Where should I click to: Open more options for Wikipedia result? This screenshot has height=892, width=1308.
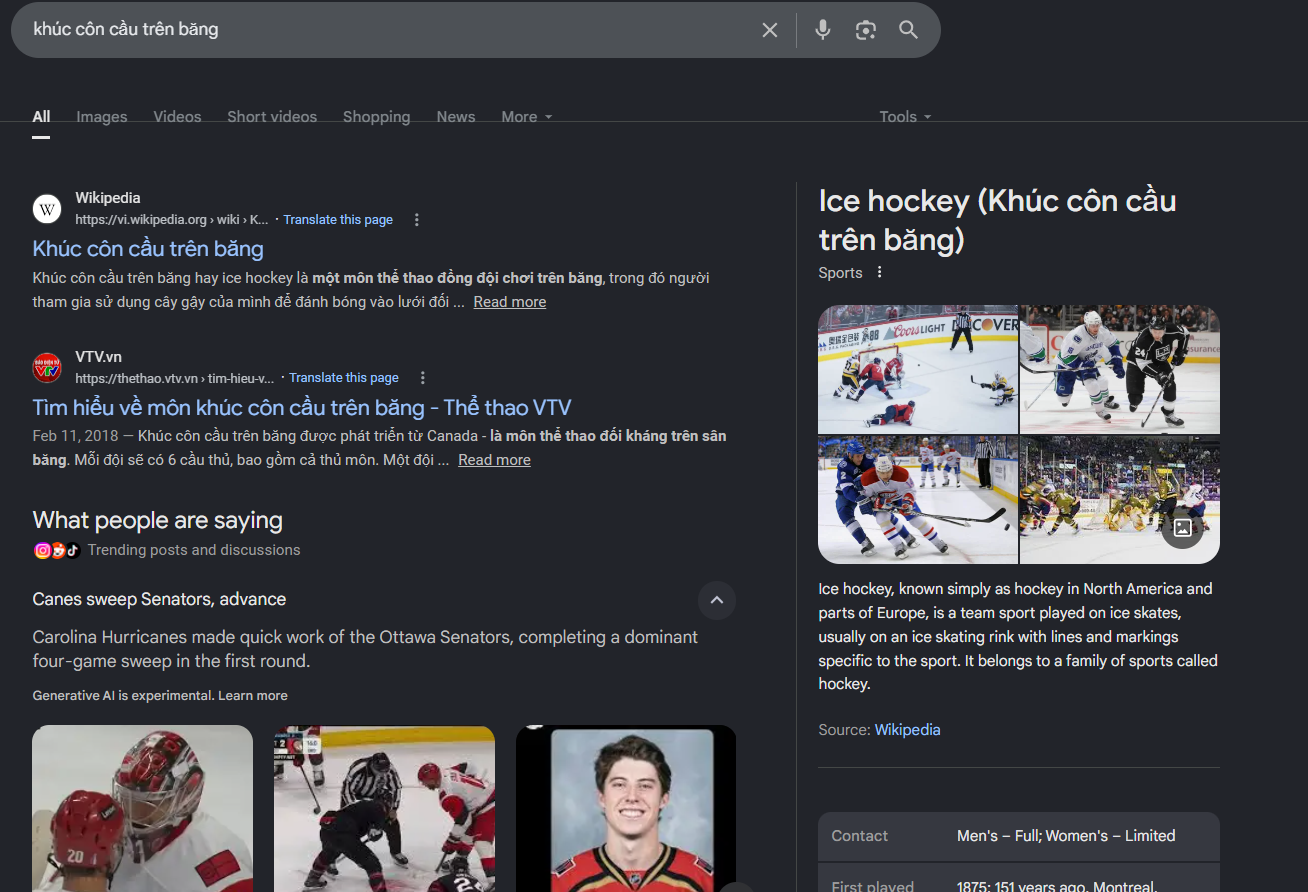417,220
